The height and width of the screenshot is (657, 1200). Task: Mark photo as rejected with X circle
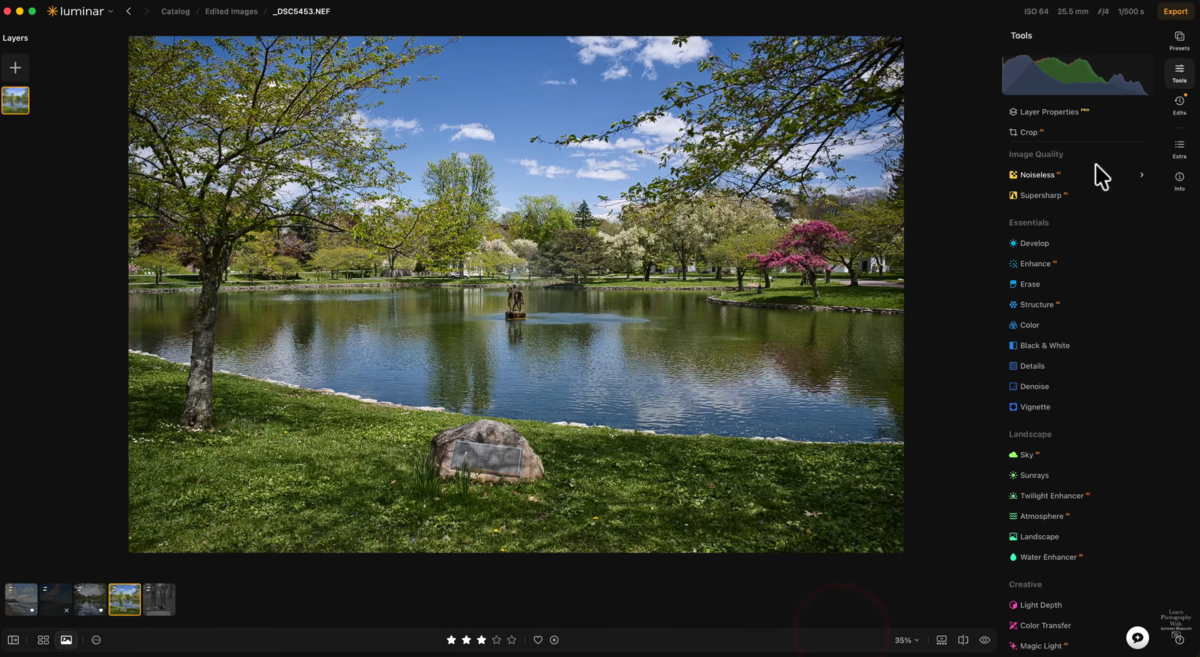point(554,640)
